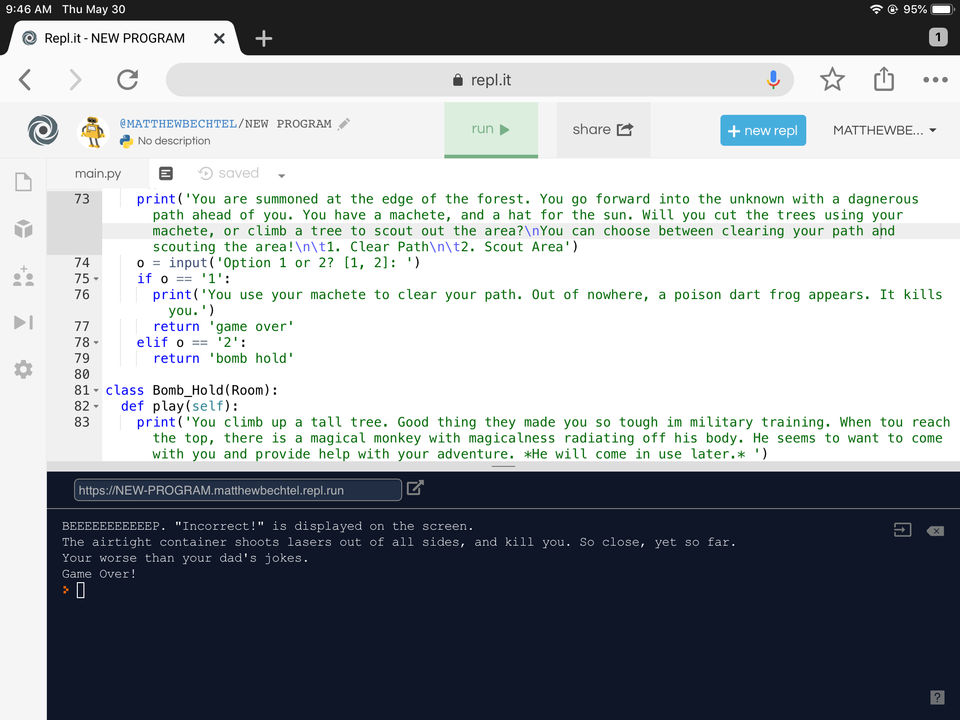This screenshot has width=960, height=720.
Task: Toggle the code formatter icon beside main.py
Action: click(166, 174)
